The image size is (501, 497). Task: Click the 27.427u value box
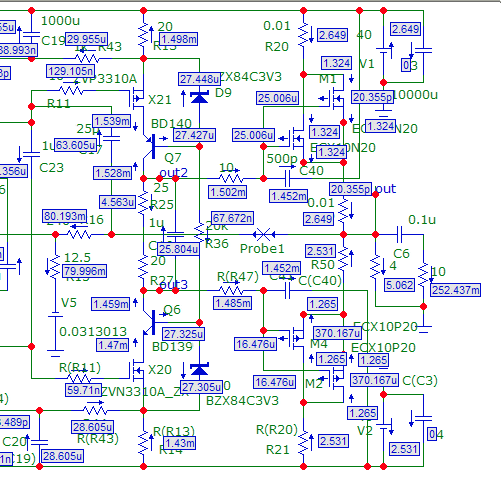(194, 135)
